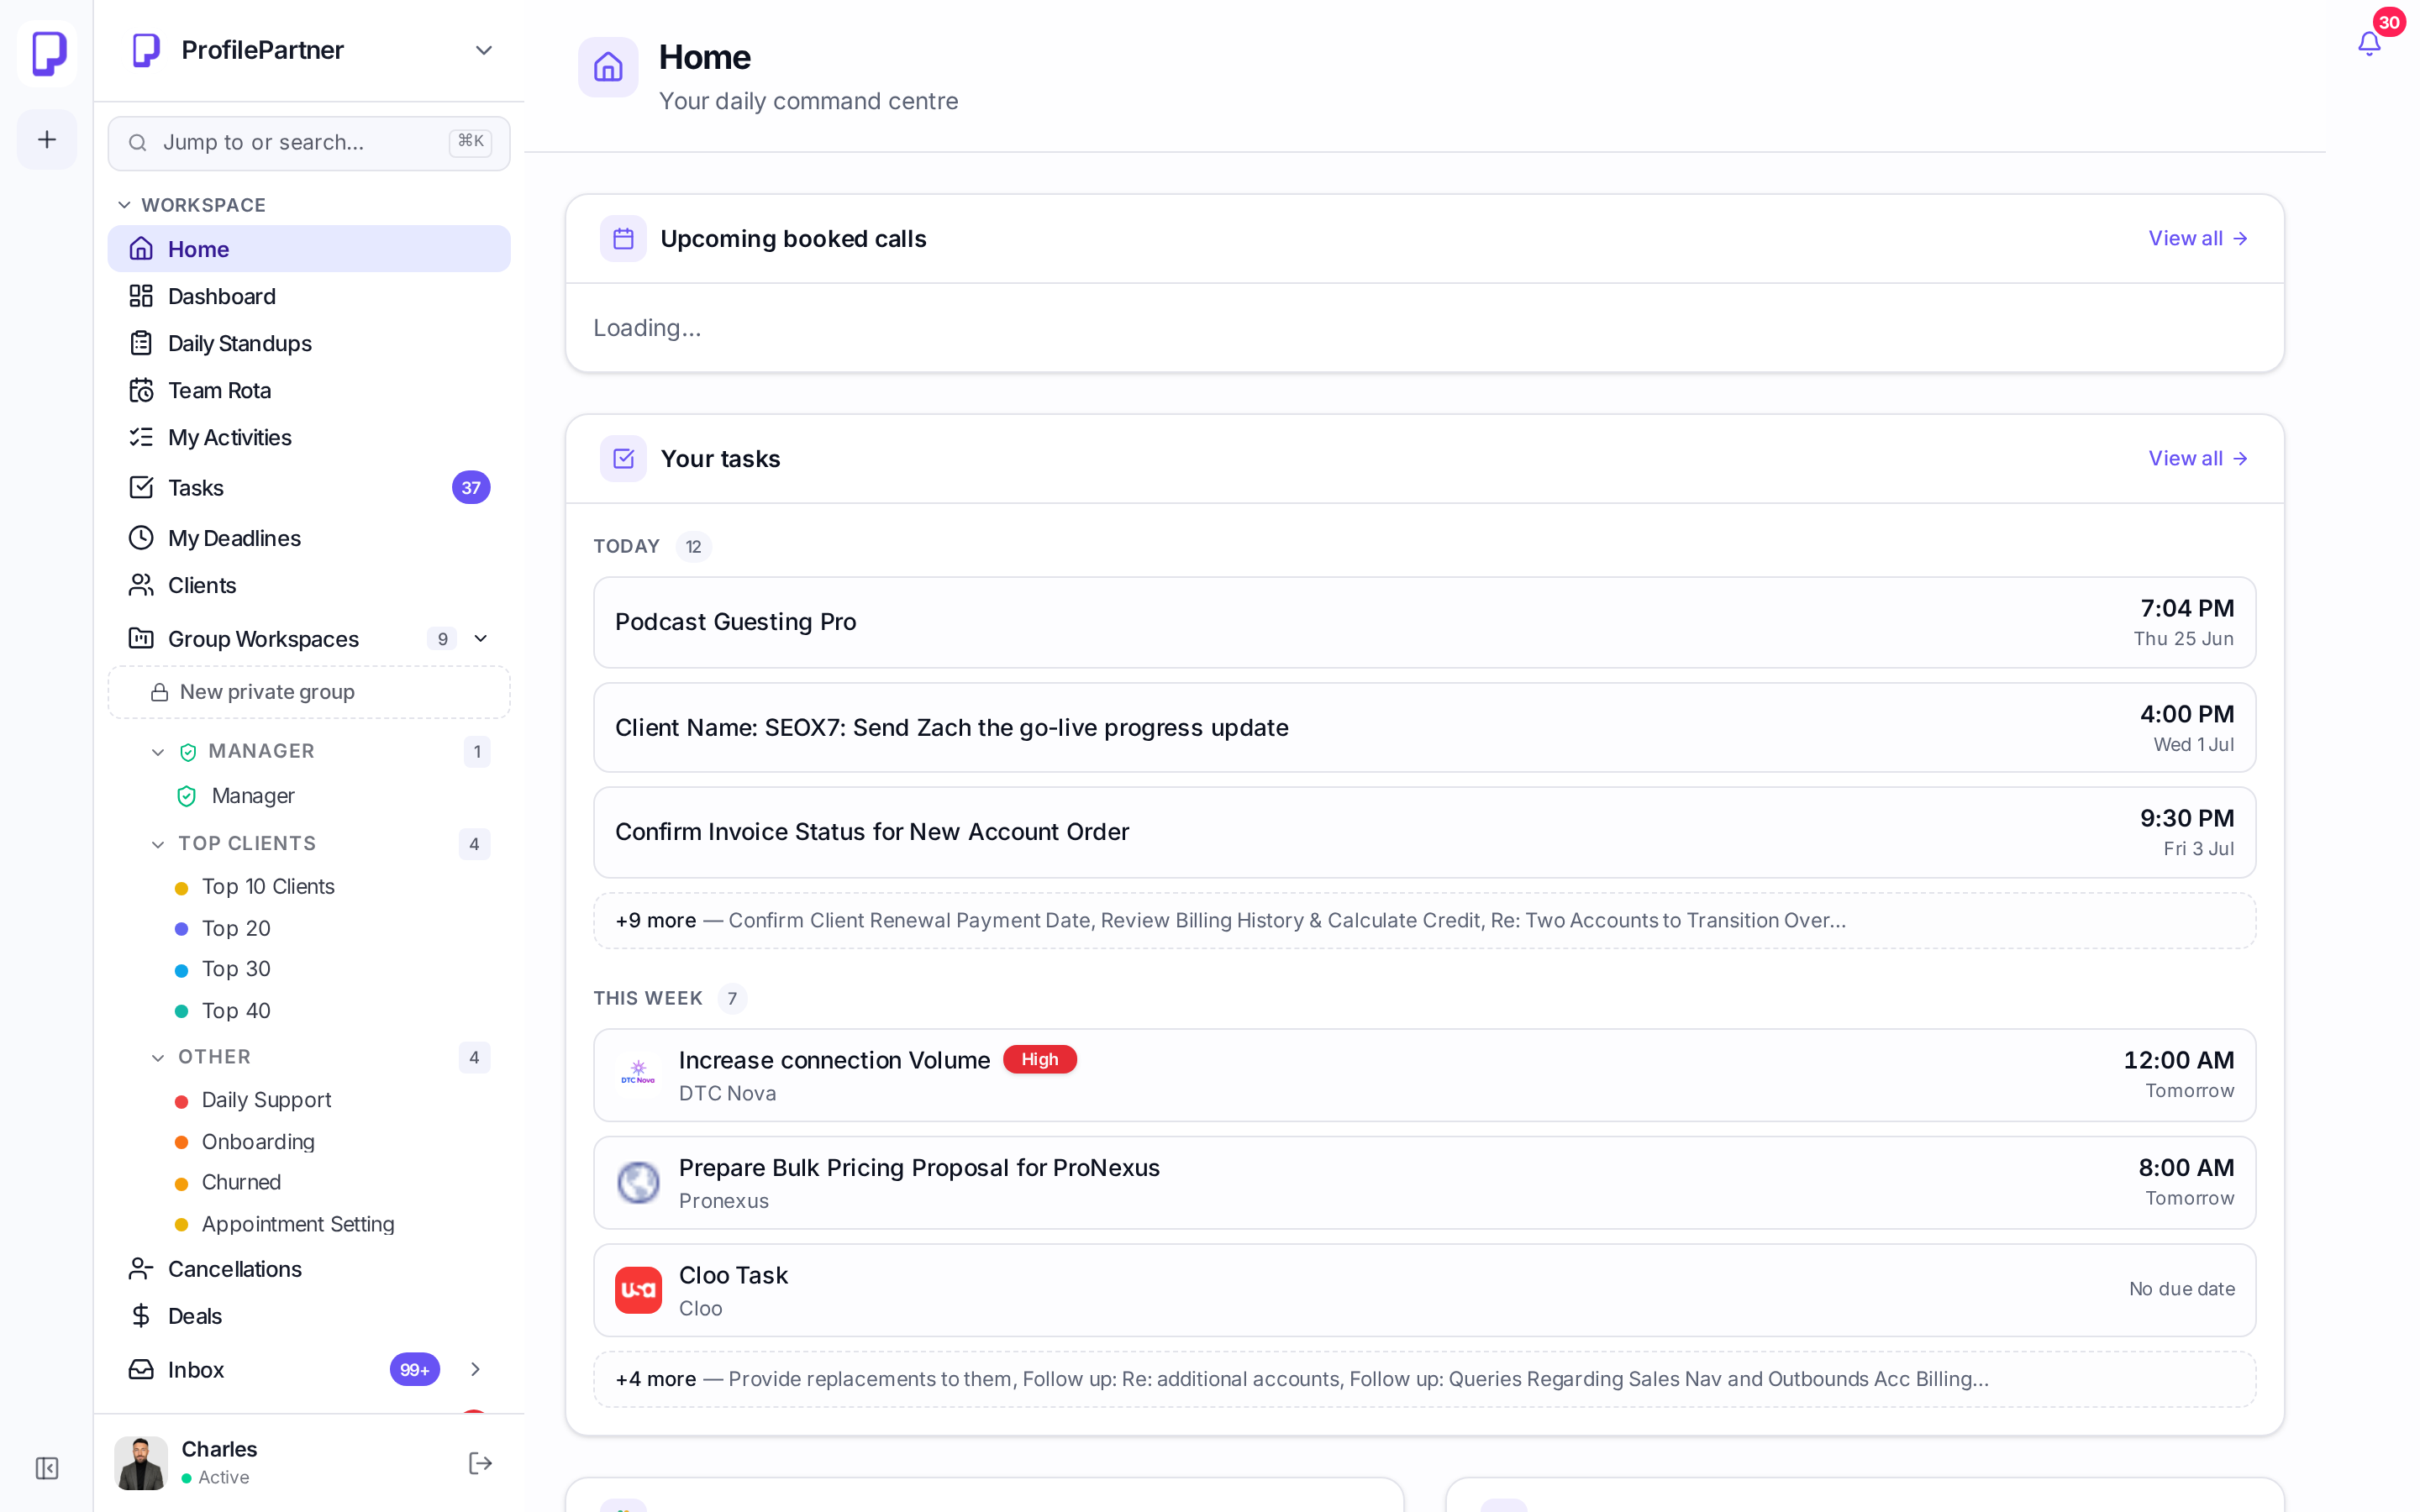Click the logout icon beside Charles
Screen dimensions: 2420x1512
(480, 1463)
